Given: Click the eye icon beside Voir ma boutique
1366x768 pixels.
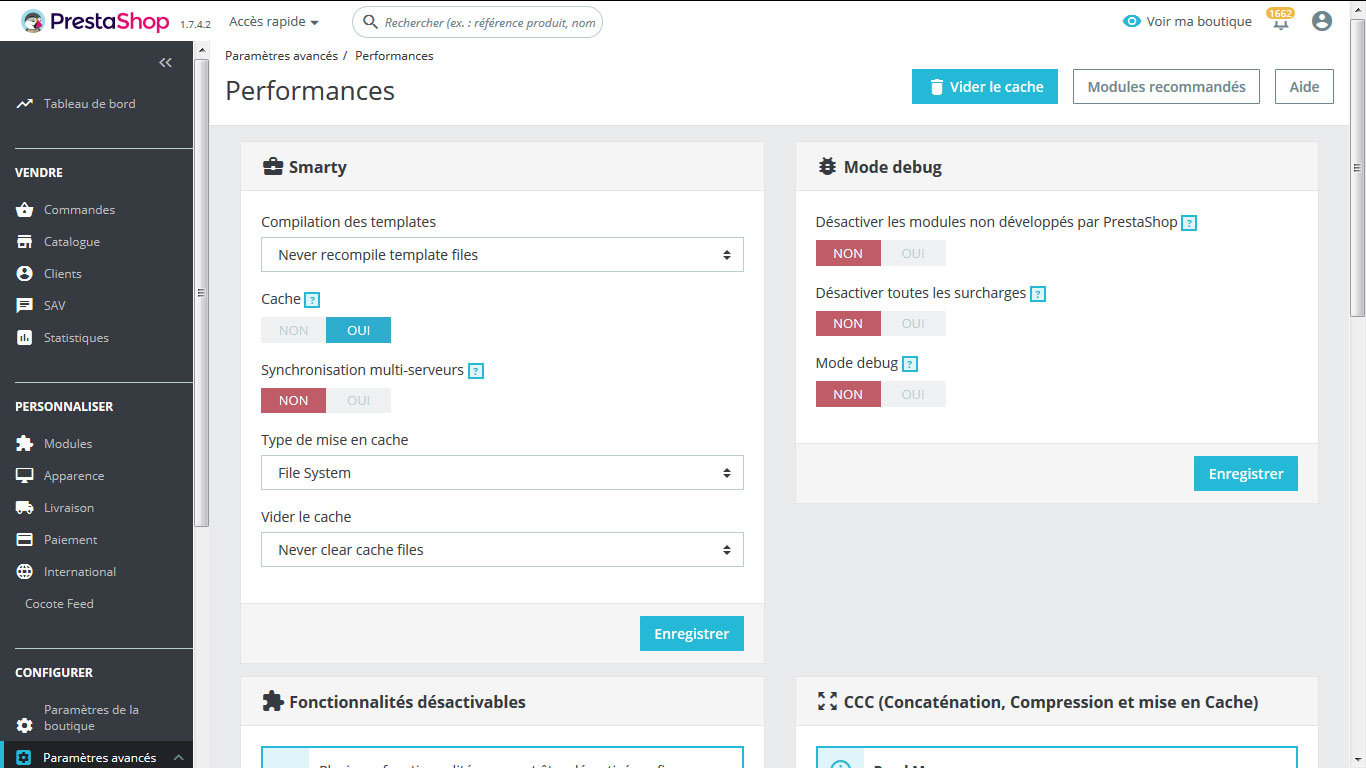Looking at the screenshot, I should tap(1132, 21).
